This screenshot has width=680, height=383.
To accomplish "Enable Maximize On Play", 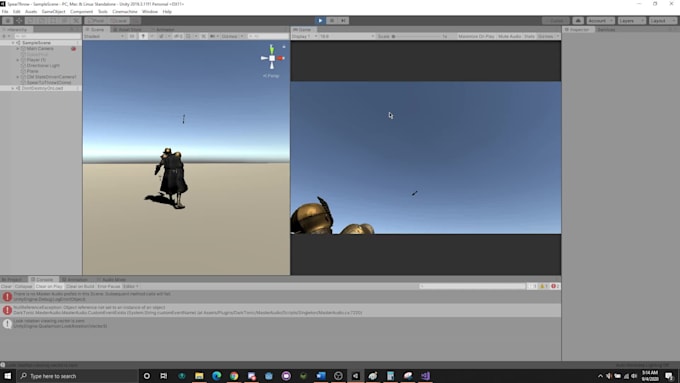I will coord(476,36).
